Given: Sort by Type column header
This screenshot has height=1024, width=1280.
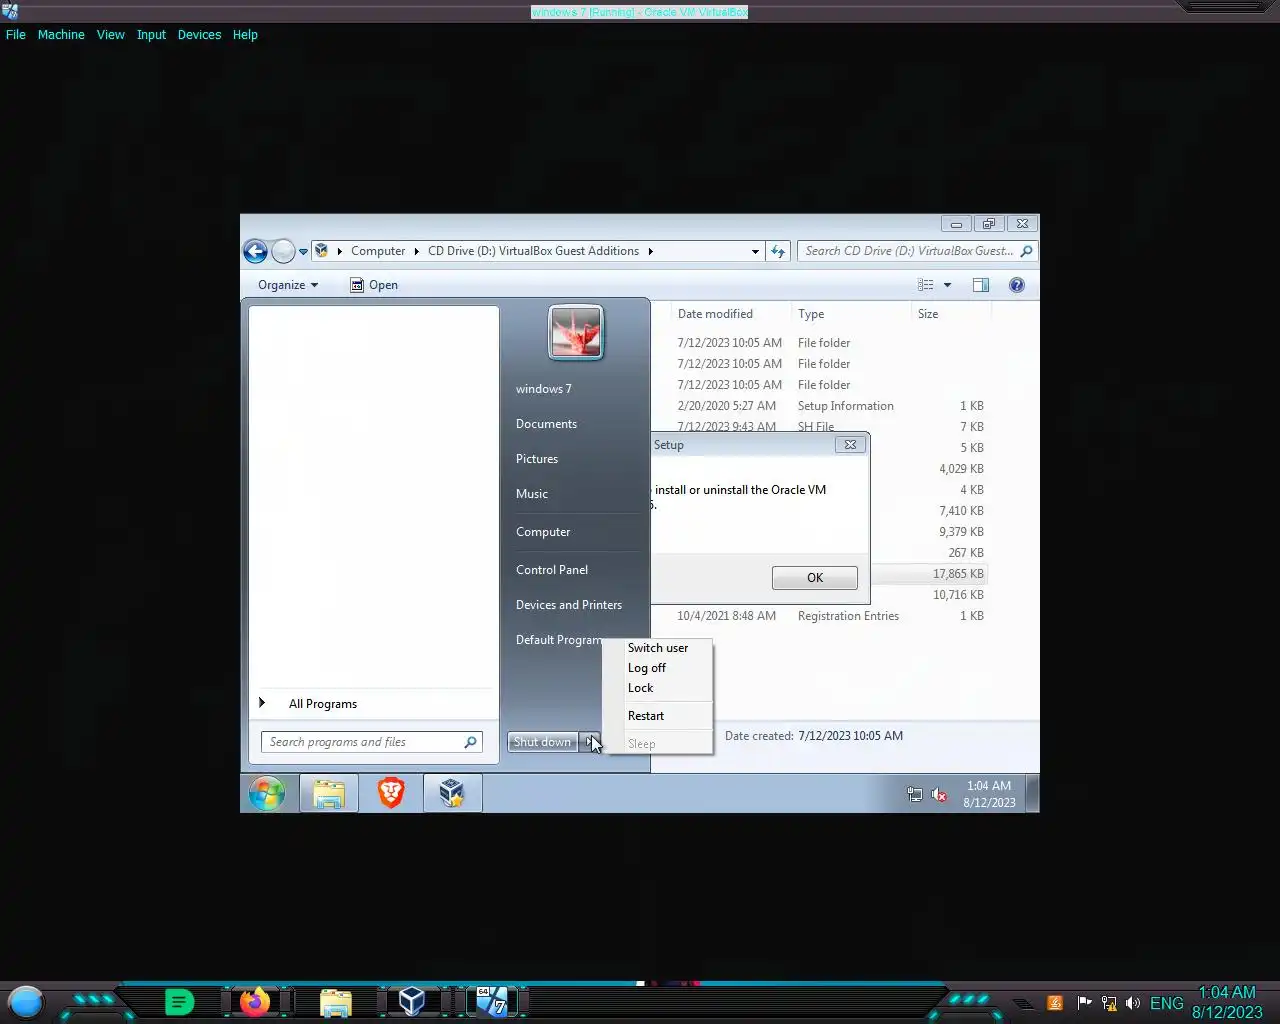Looking at the screenshot, I should 811,314.
